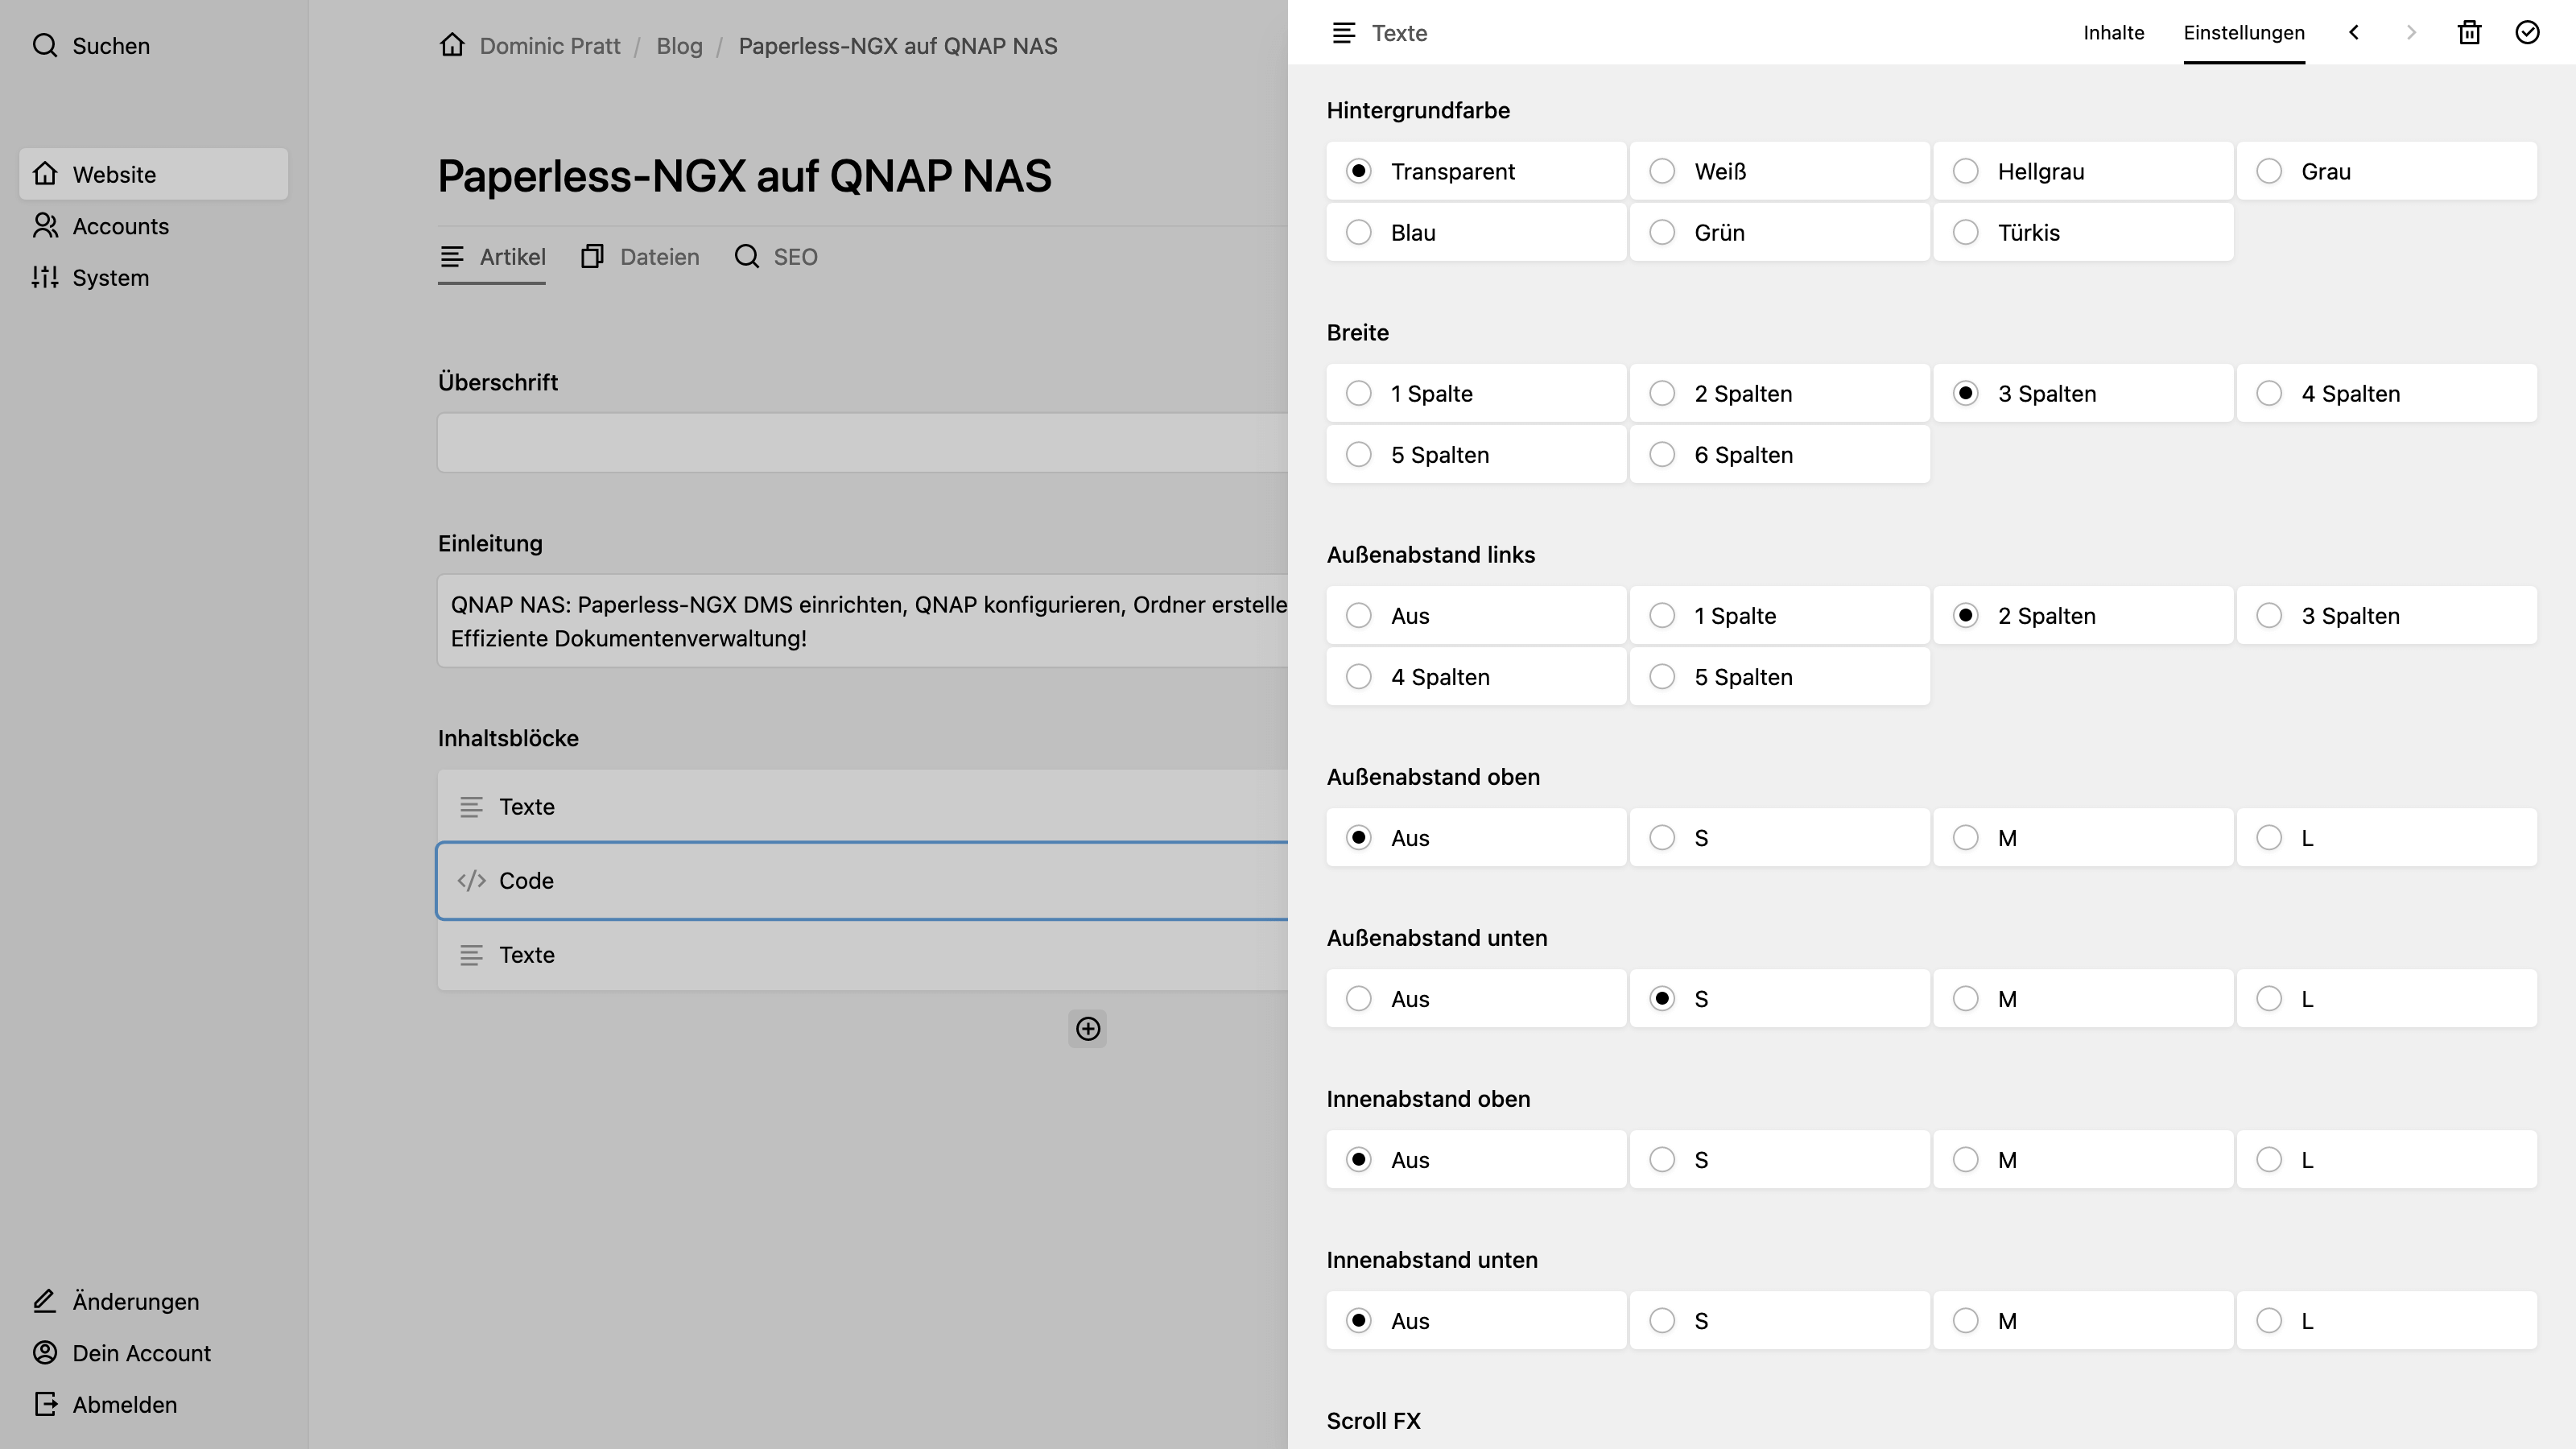Open the last Texte content block

point(862,955)
